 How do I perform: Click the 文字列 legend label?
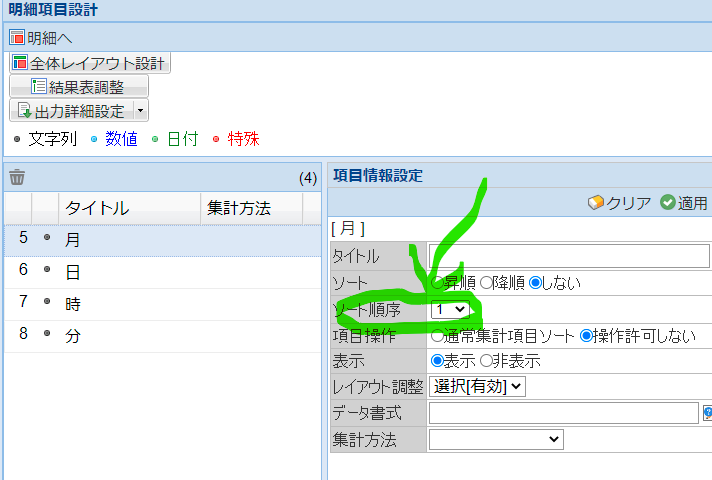[x=53, y=139]
